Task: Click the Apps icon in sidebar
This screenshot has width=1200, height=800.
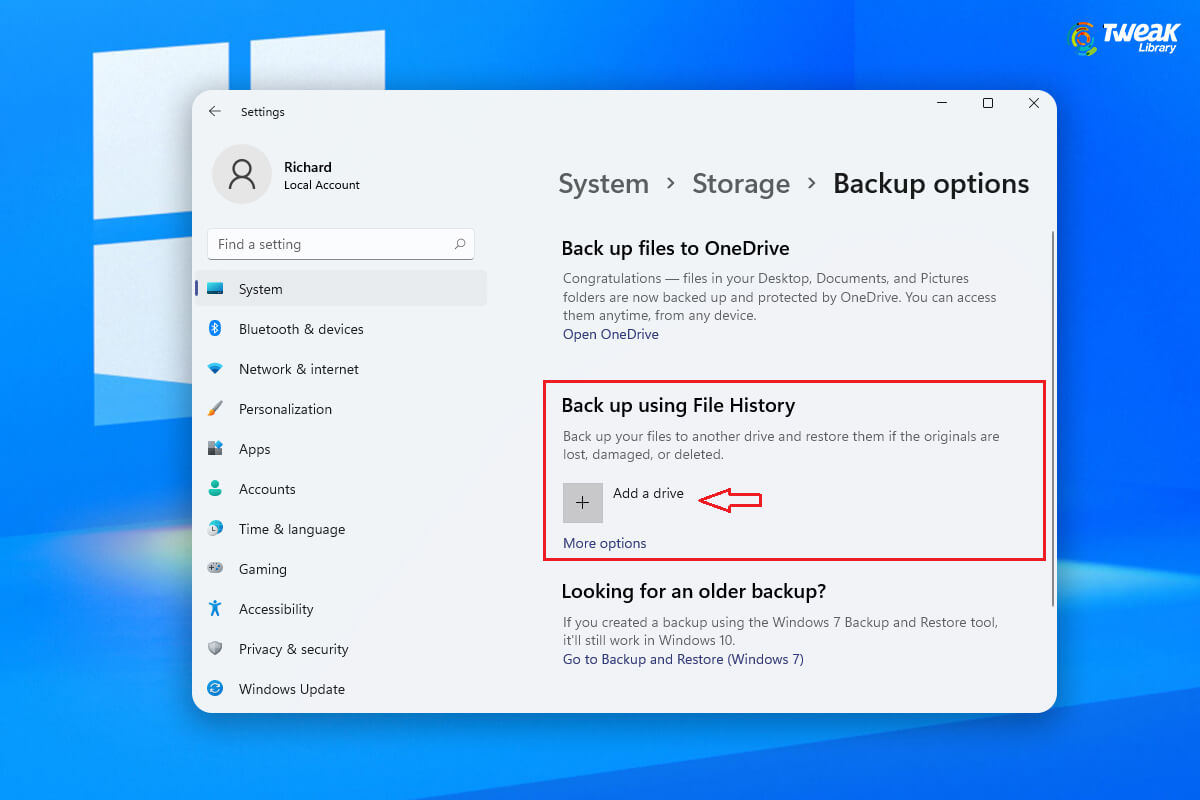Action: (214, 449)
